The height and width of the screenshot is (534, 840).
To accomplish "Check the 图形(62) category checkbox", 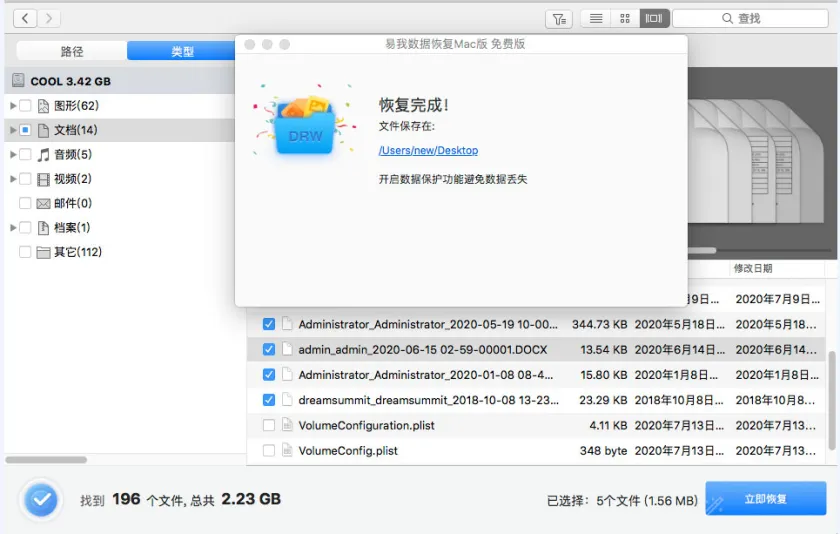I will (x=25, y=106).
